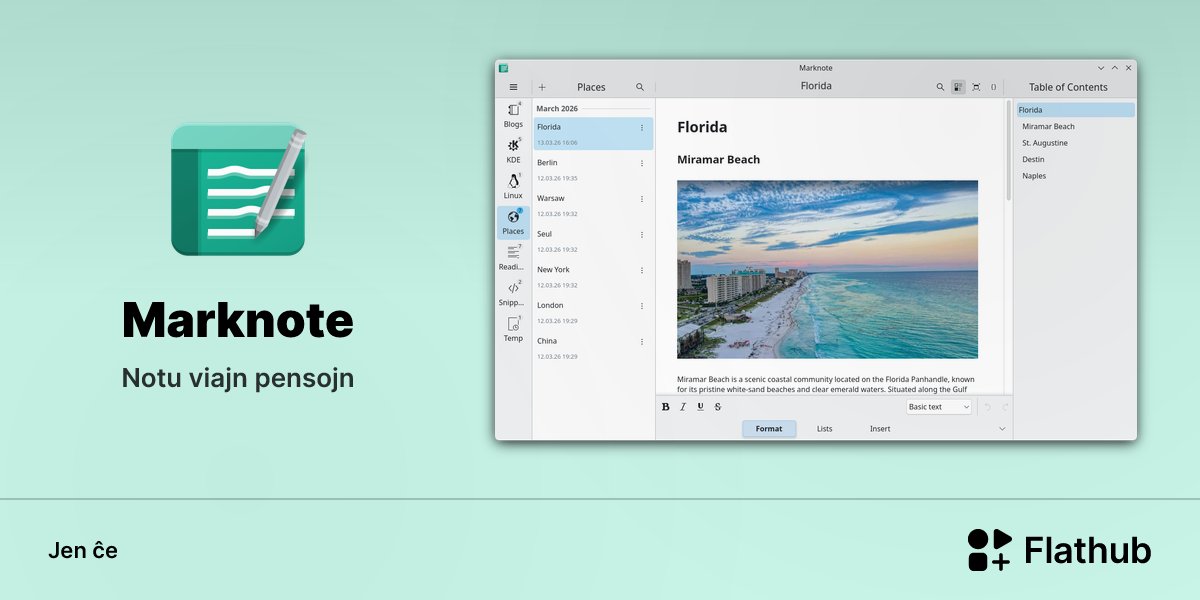The height and width of the screenshot is (600, 1200).
Task: Open the Reading notebook
Action: (513, 257)
